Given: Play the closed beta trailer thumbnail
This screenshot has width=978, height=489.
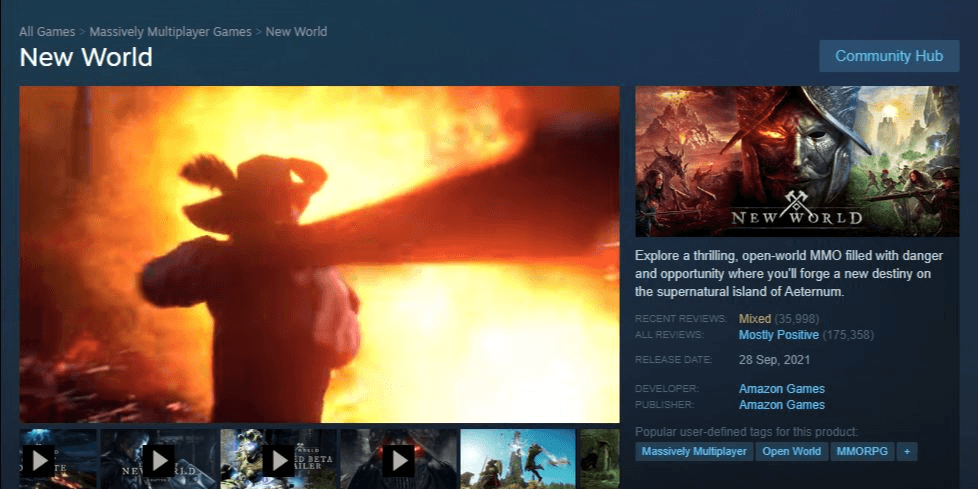Looking at the screenshot, I should pos(278,459).
